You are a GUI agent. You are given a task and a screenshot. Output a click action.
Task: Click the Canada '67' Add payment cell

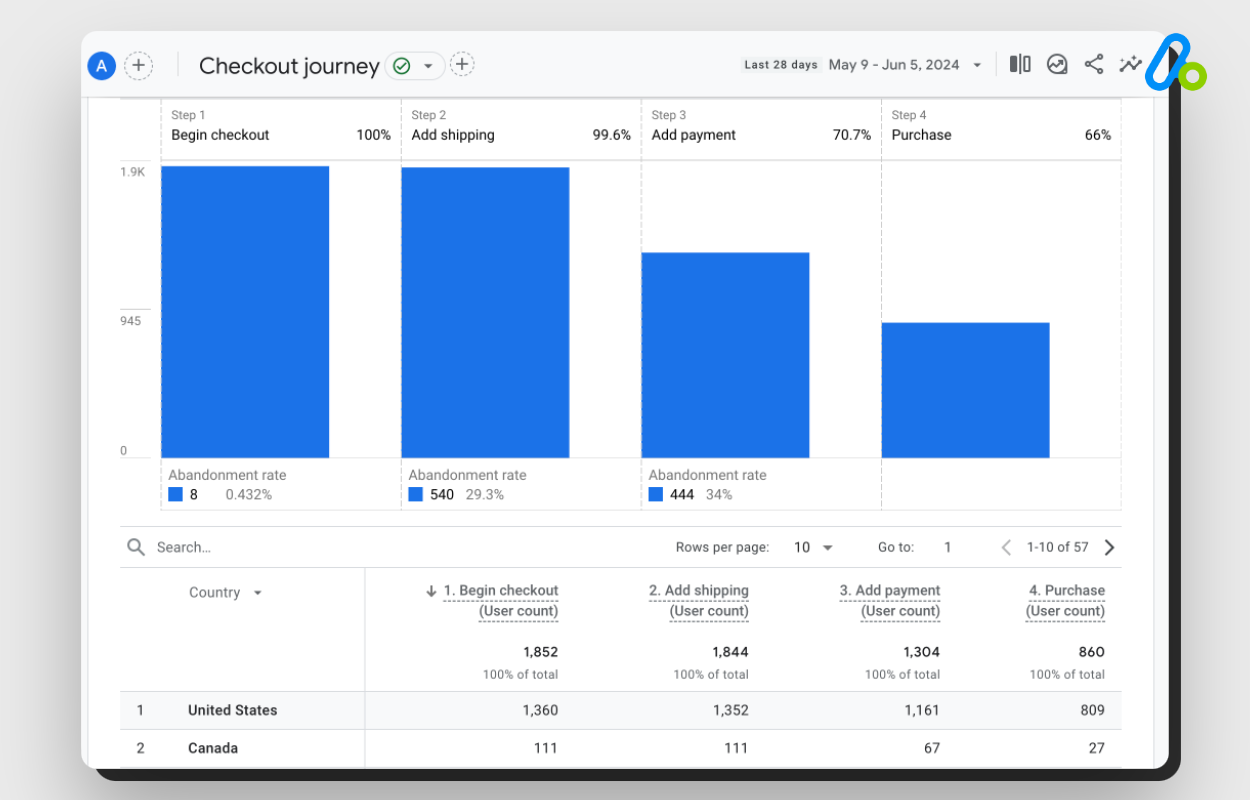point(932,748)
